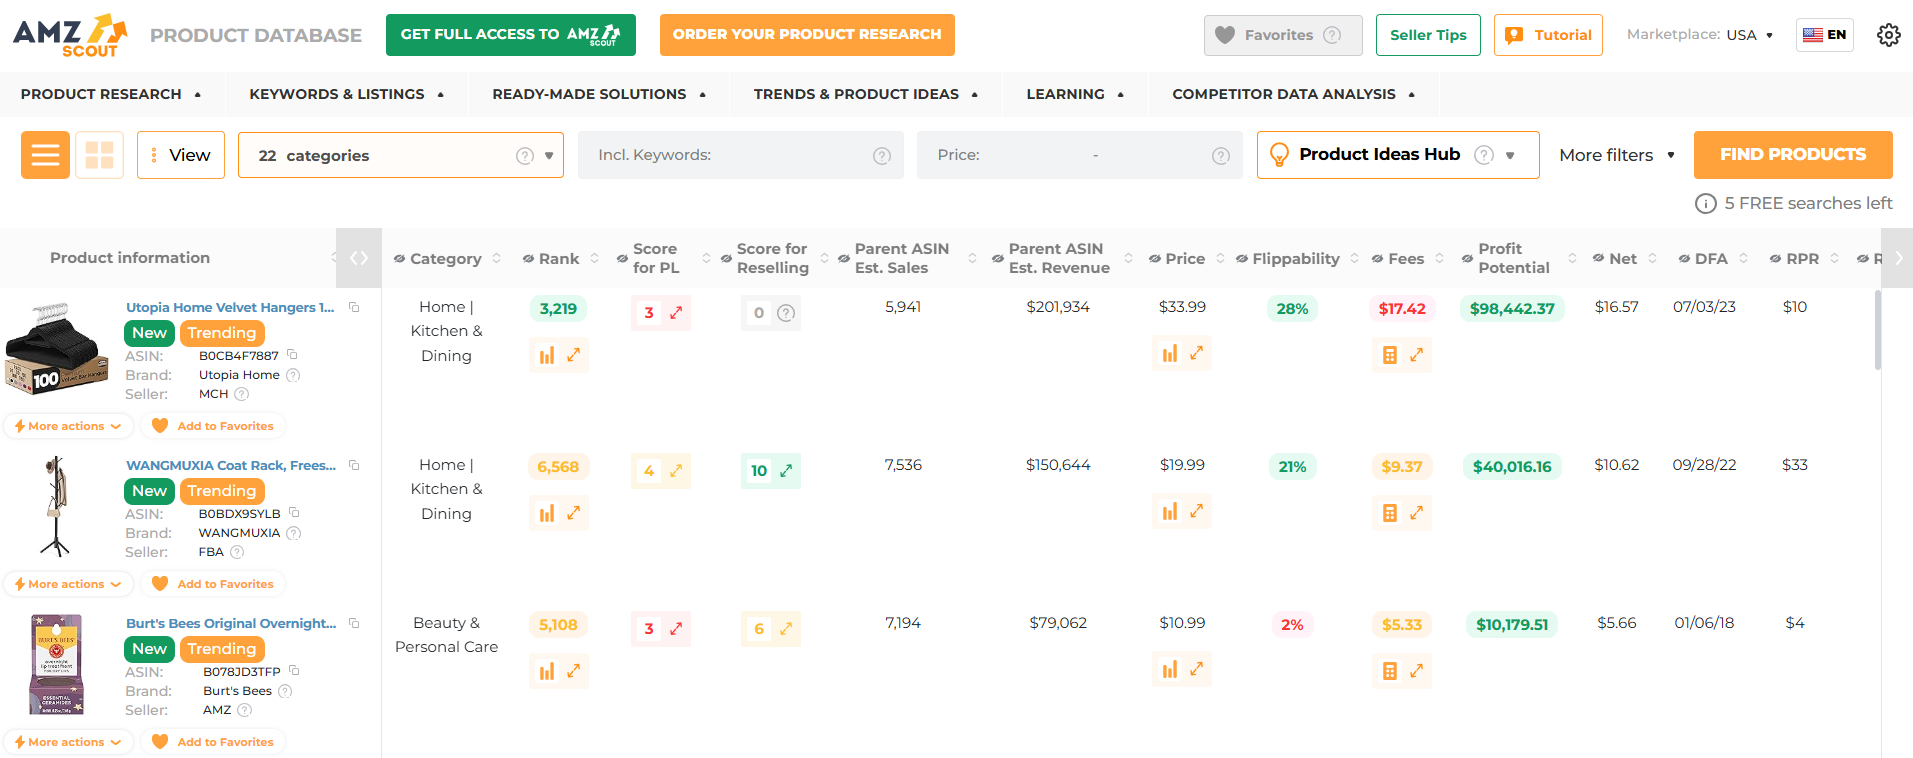
Task: Open the Product Research menu
Action: point(111,94)
